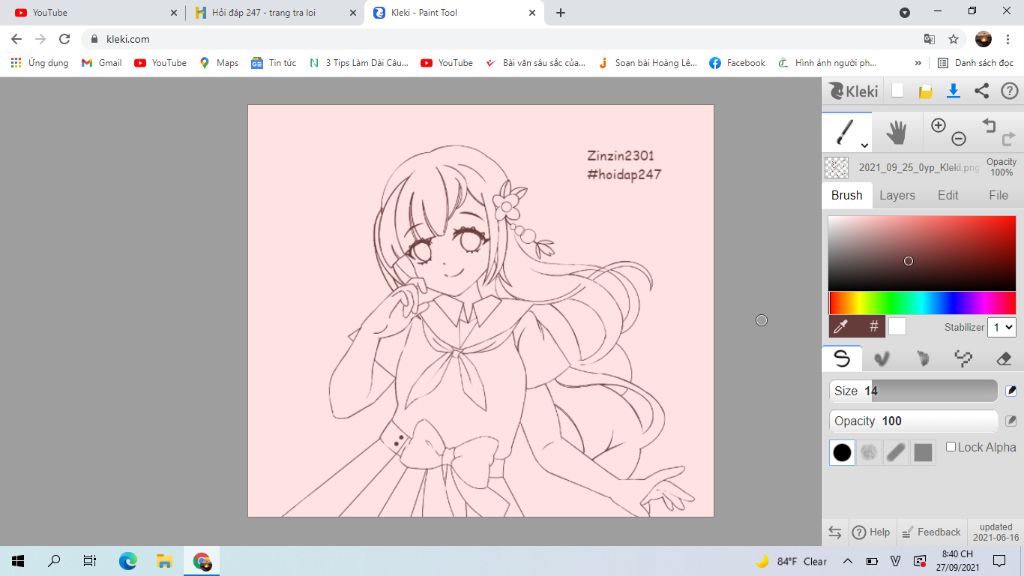This screenshot has width=1024, height=576.
Task: Open the Chrome profile avatar
Action: pyautogui.click(x=984, y=39)
